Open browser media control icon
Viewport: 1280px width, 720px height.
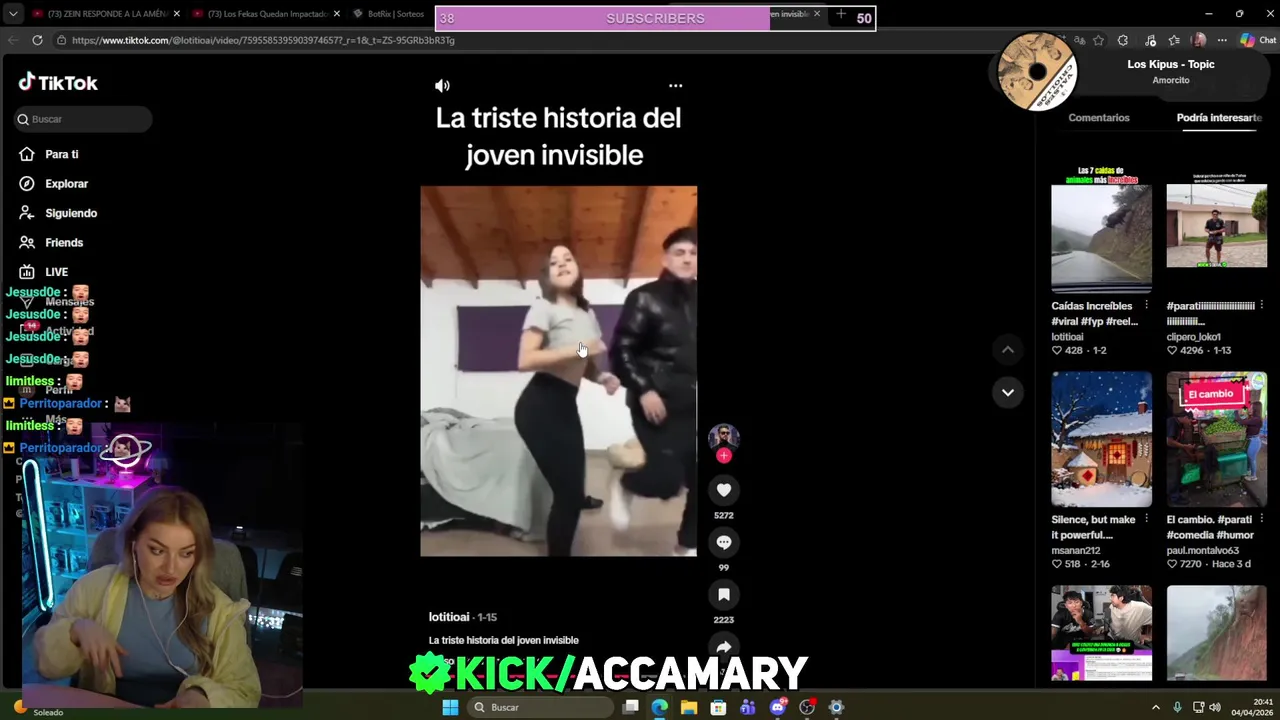1150,40
